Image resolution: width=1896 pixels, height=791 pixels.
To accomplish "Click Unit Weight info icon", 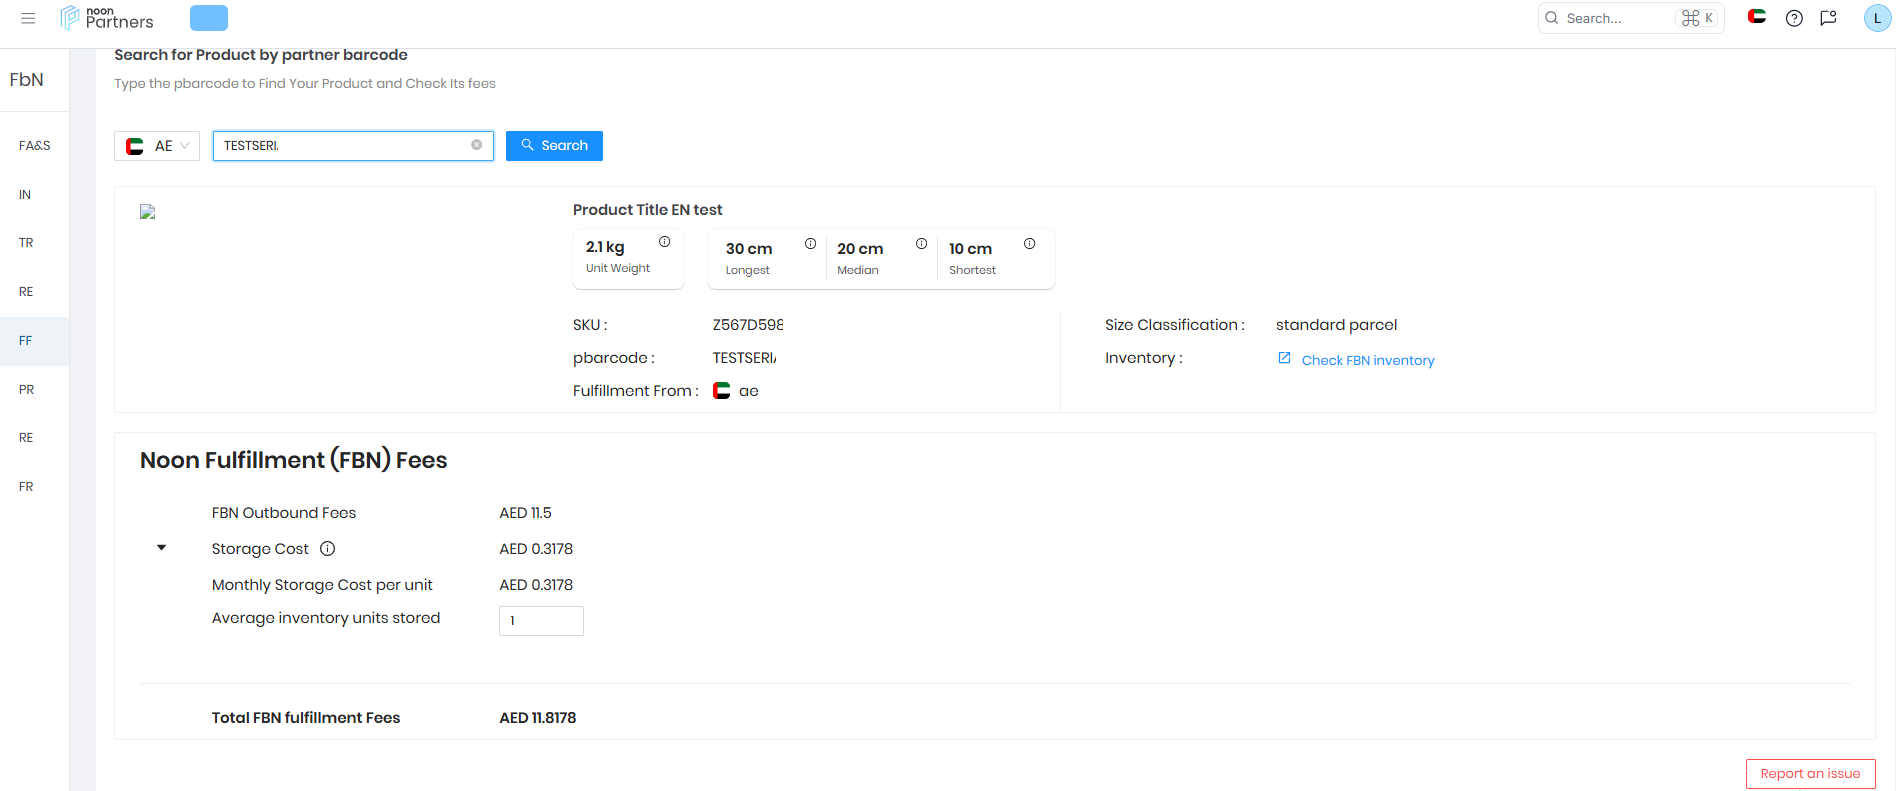I will 664,242.
